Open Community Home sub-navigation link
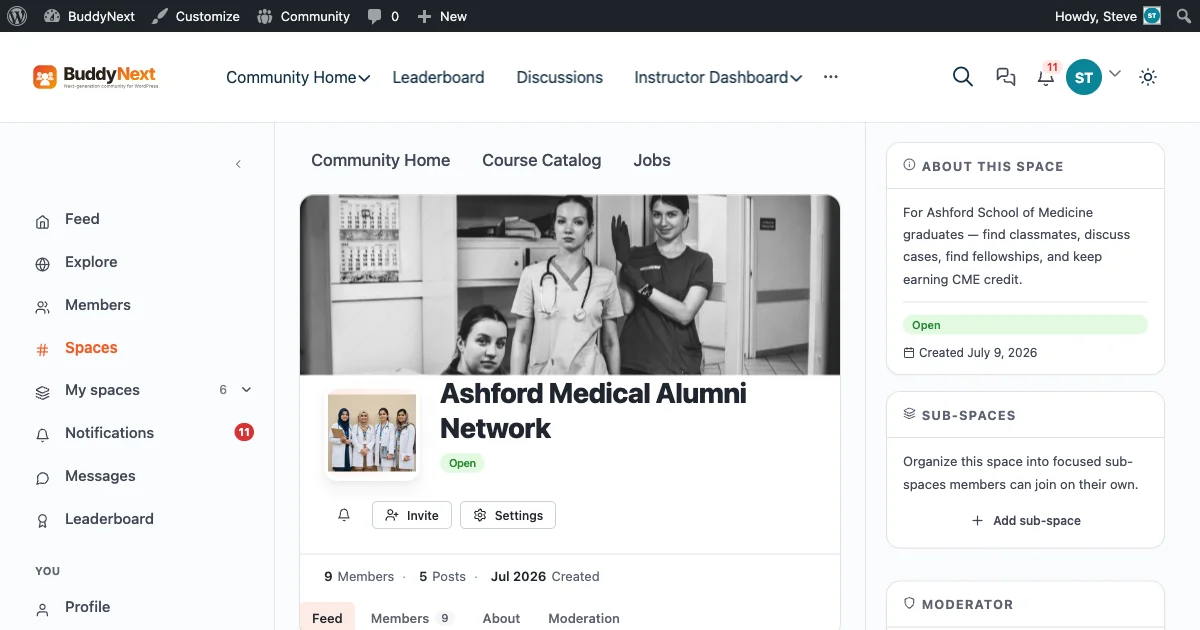The width and height of the screenshot is (1200, 630). 380,160
